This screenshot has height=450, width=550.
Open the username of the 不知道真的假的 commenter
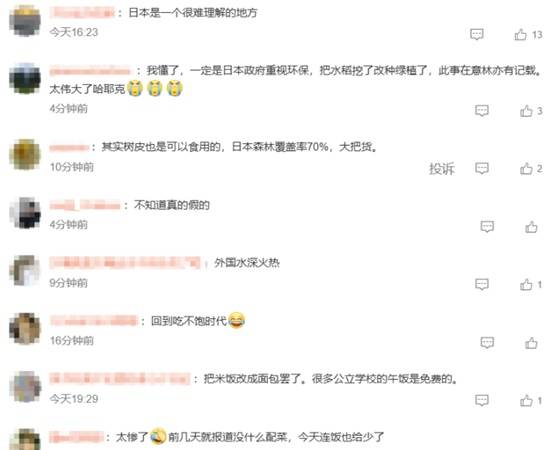(x=85, y=205)
